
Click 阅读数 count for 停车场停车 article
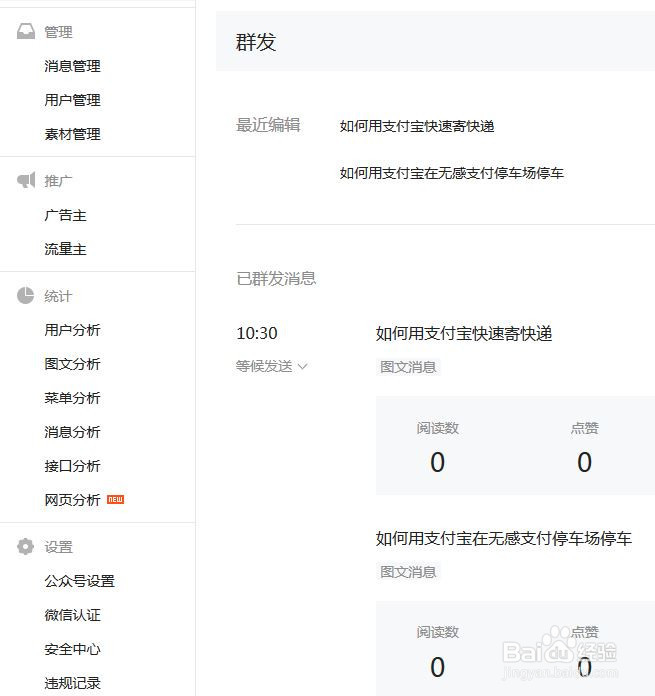(438, 667)
